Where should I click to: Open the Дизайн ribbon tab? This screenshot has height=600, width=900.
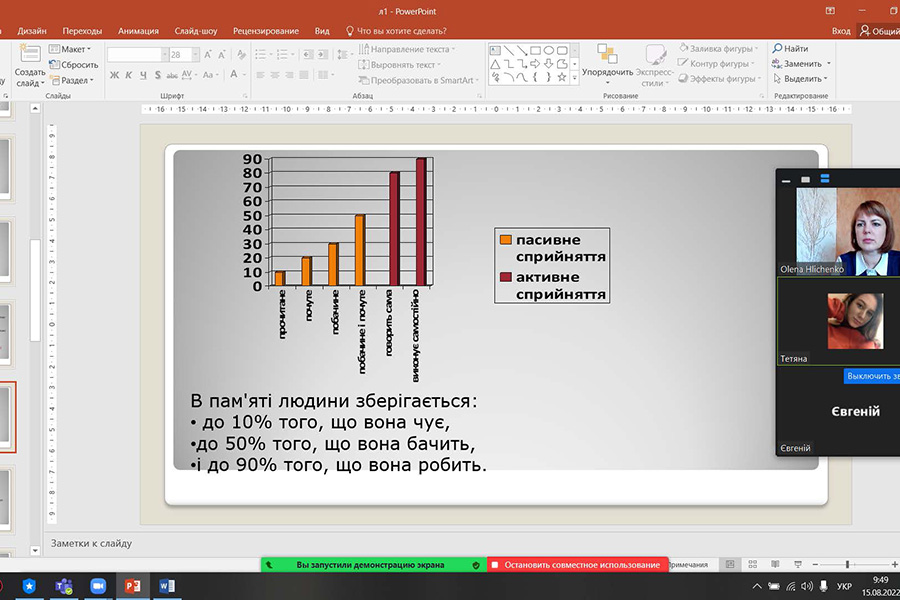tap(31, 31)
